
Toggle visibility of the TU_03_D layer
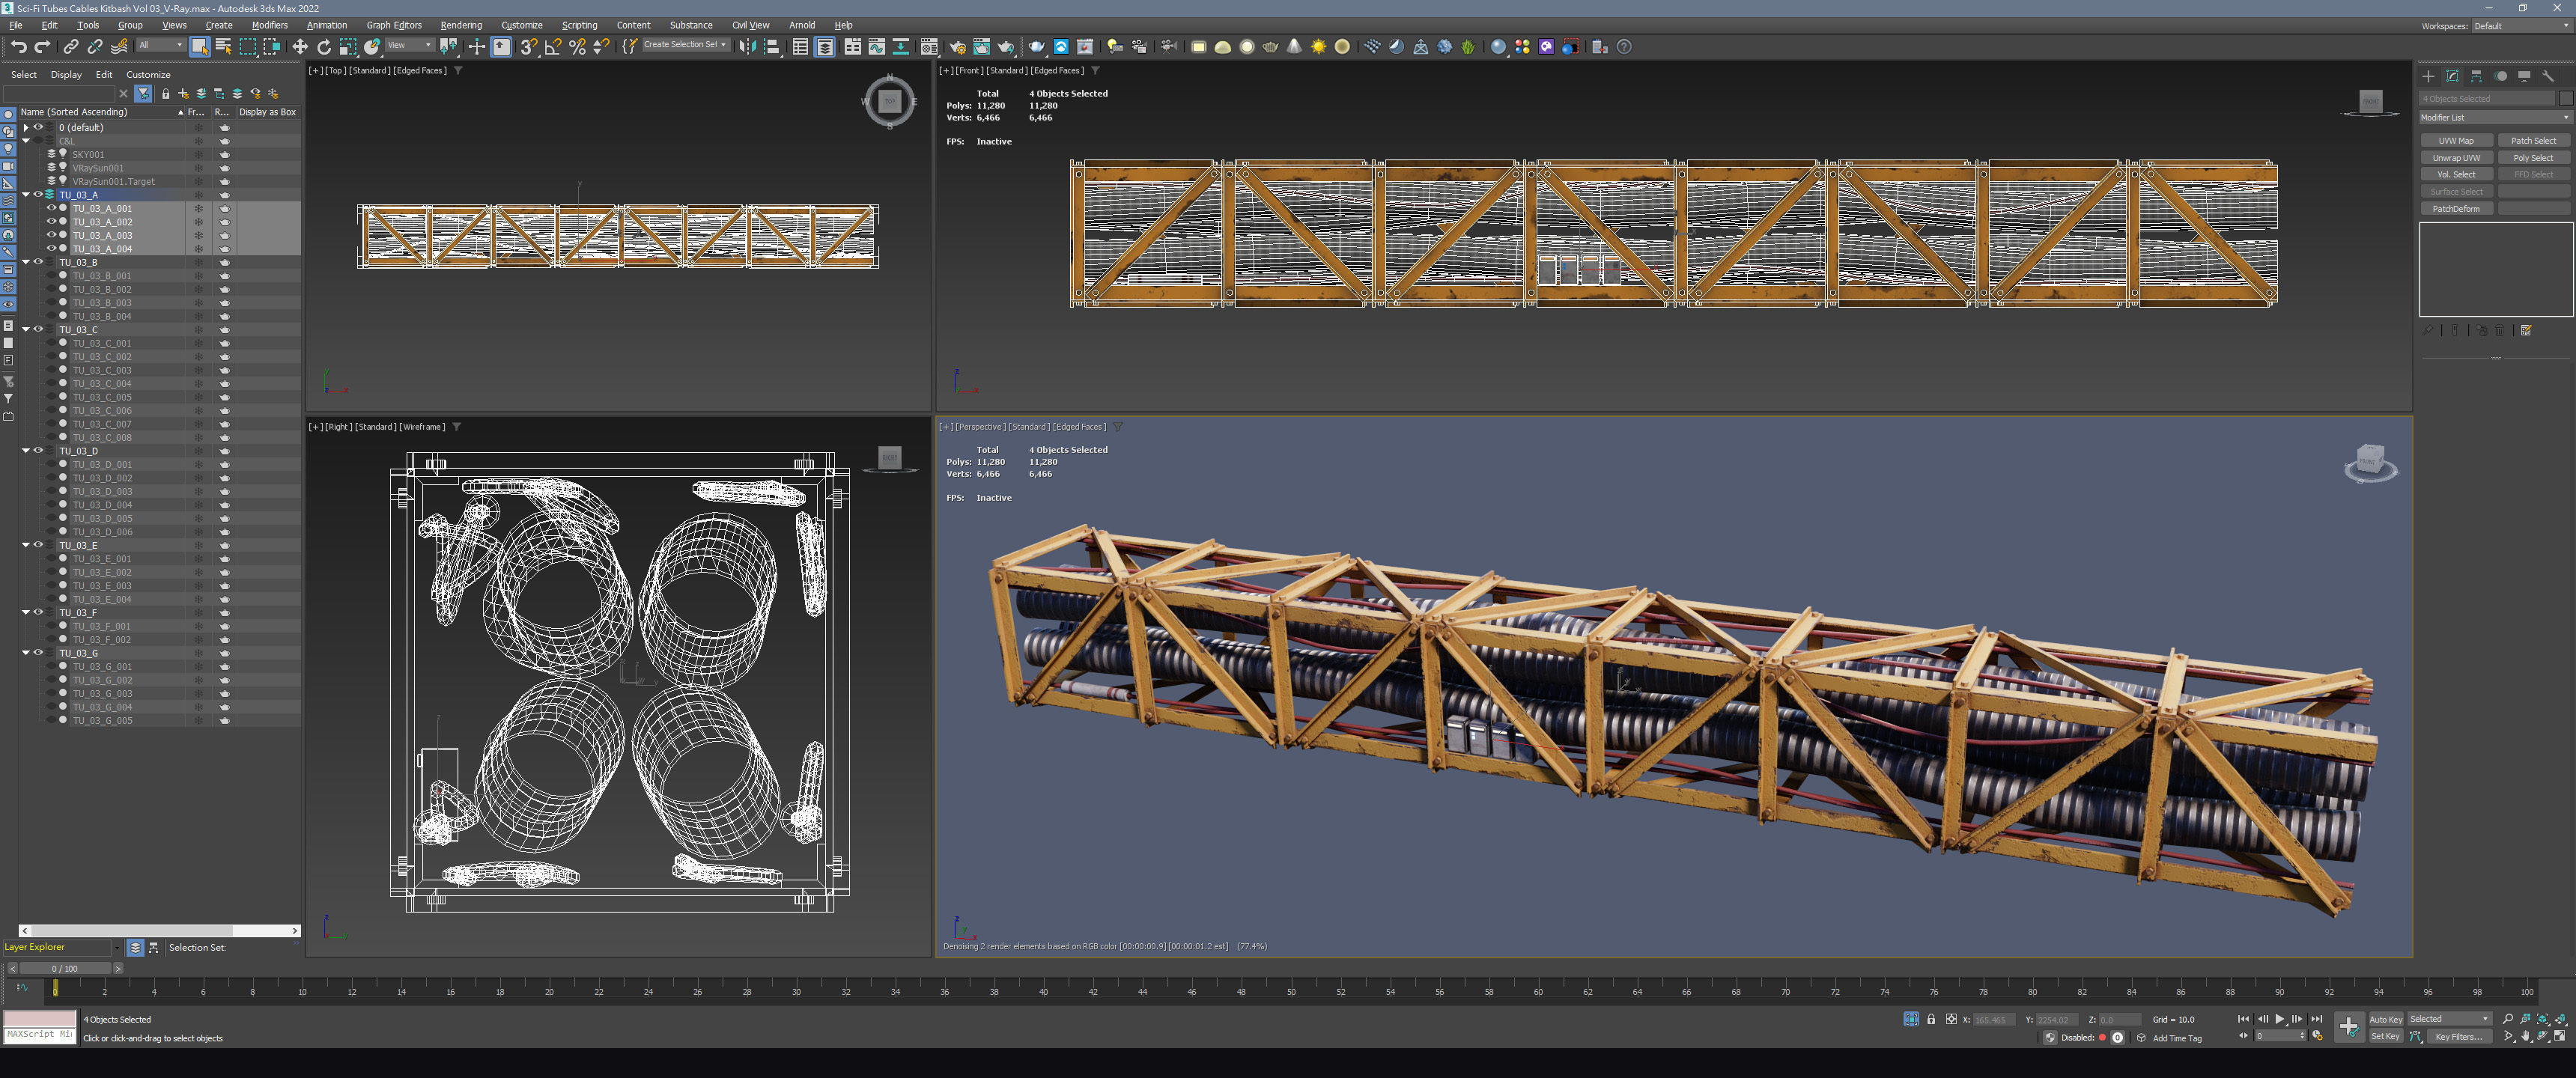point(38,451)
